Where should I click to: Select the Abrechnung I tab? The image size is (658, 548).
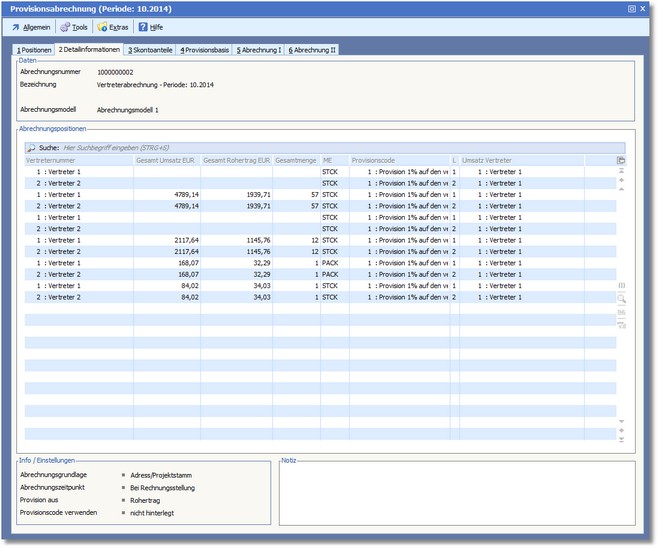pyautogui.click(x=259, y=49)
